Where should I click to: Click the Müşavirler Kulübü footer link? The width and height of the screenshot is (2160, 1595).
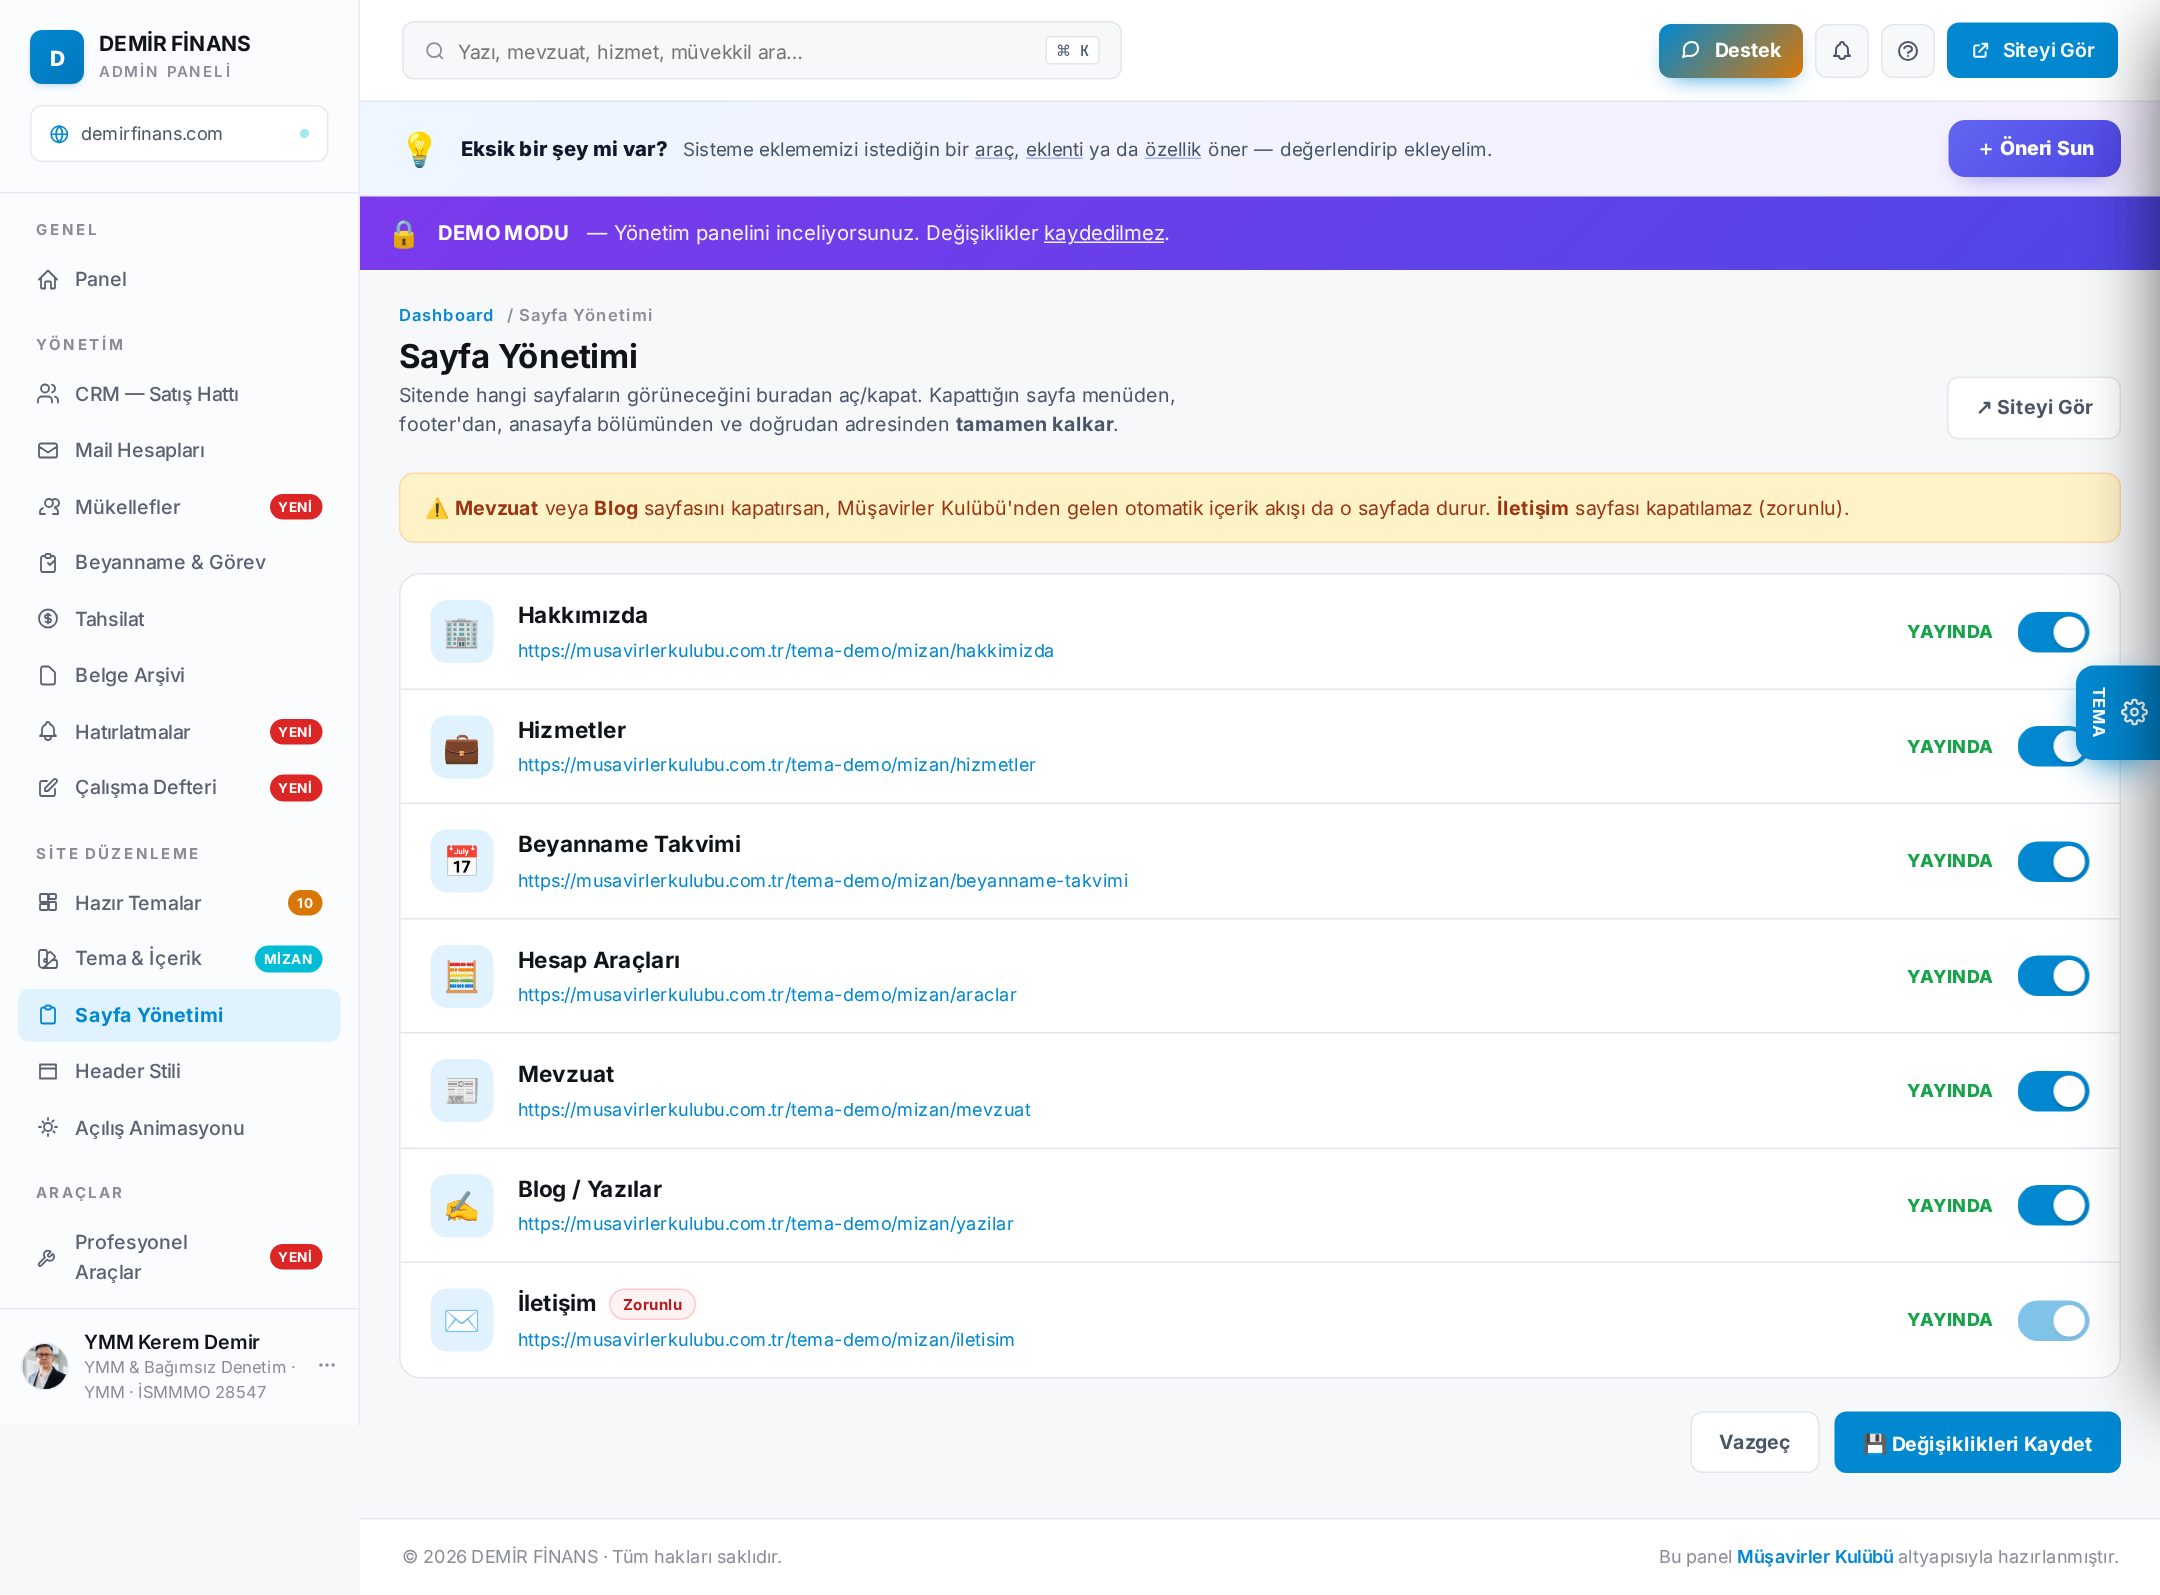pos(1814,1557)
